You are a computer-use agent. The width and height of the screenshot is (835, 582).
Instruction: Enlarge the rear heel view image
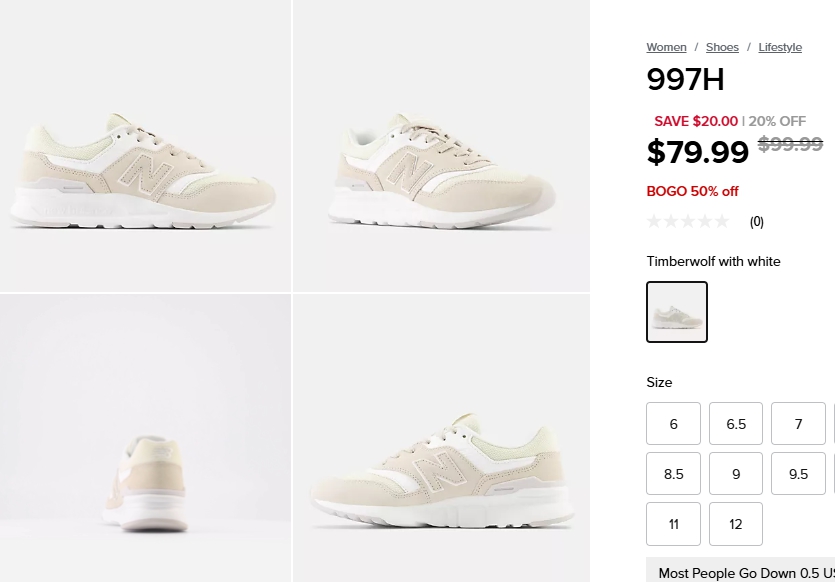(x=145, y=438)
